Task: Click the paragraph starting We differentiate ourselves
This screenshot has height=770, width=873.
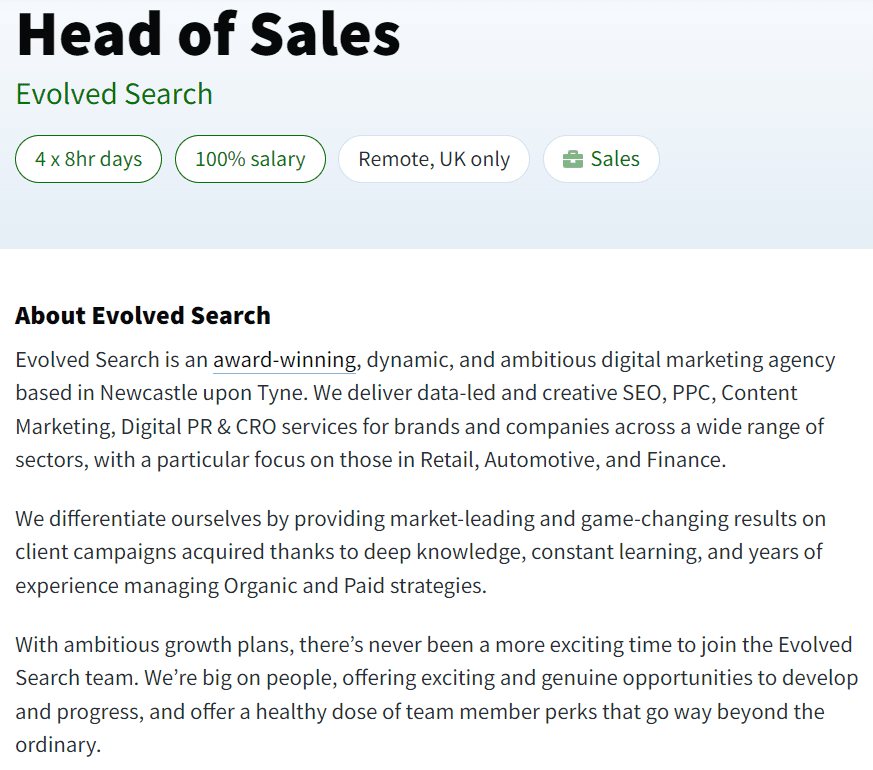Action: [x=420, y=552]
